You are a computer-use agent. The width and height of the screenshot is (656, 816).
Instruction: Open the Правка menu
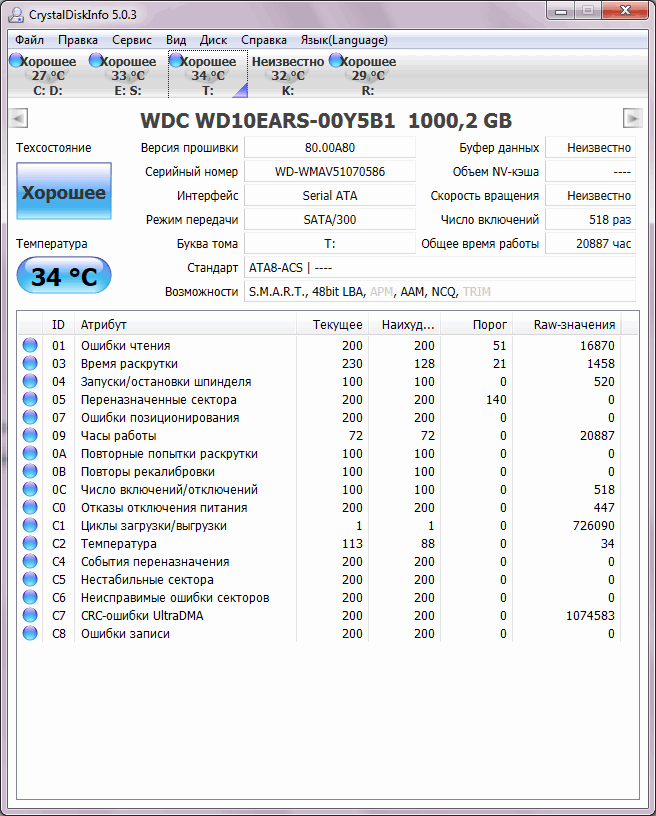78,40
